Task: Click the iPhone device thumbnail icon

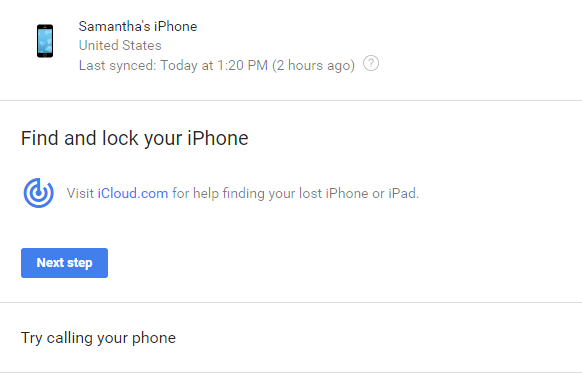Action: (x=45, y=41)
